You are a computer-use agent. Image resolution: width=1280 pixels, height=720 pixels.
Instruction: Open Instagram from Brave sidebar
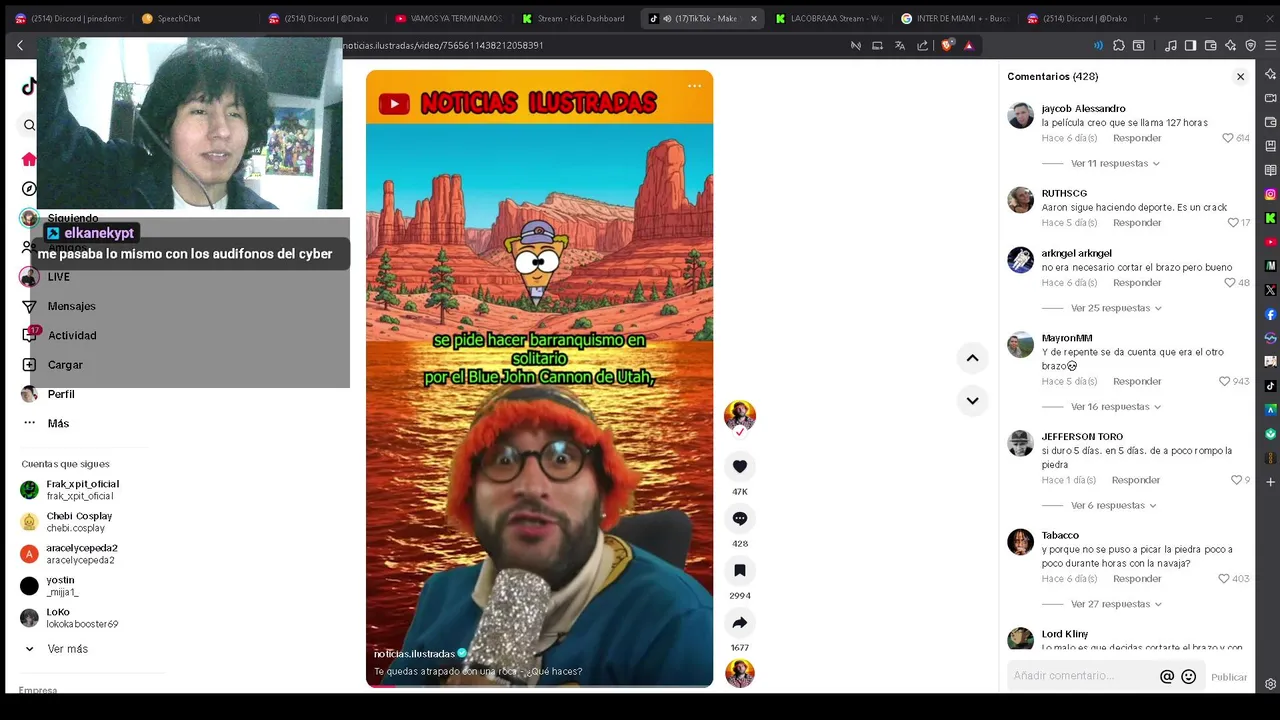tap(1270, 194)
